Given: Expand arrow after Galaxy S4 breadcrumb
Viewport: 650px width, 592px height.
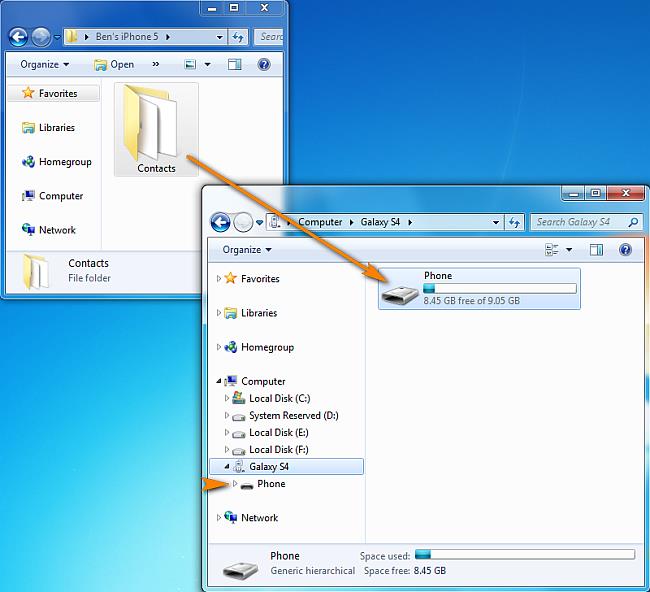Looking at the screenshot, I should click(410, 222).
